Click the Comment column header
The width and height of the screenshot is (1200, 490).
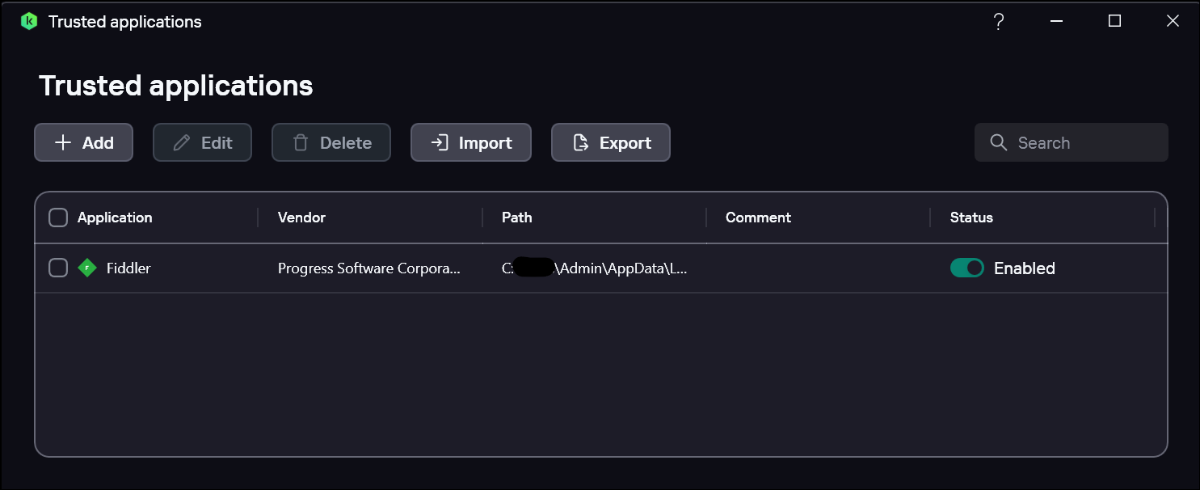758,217
